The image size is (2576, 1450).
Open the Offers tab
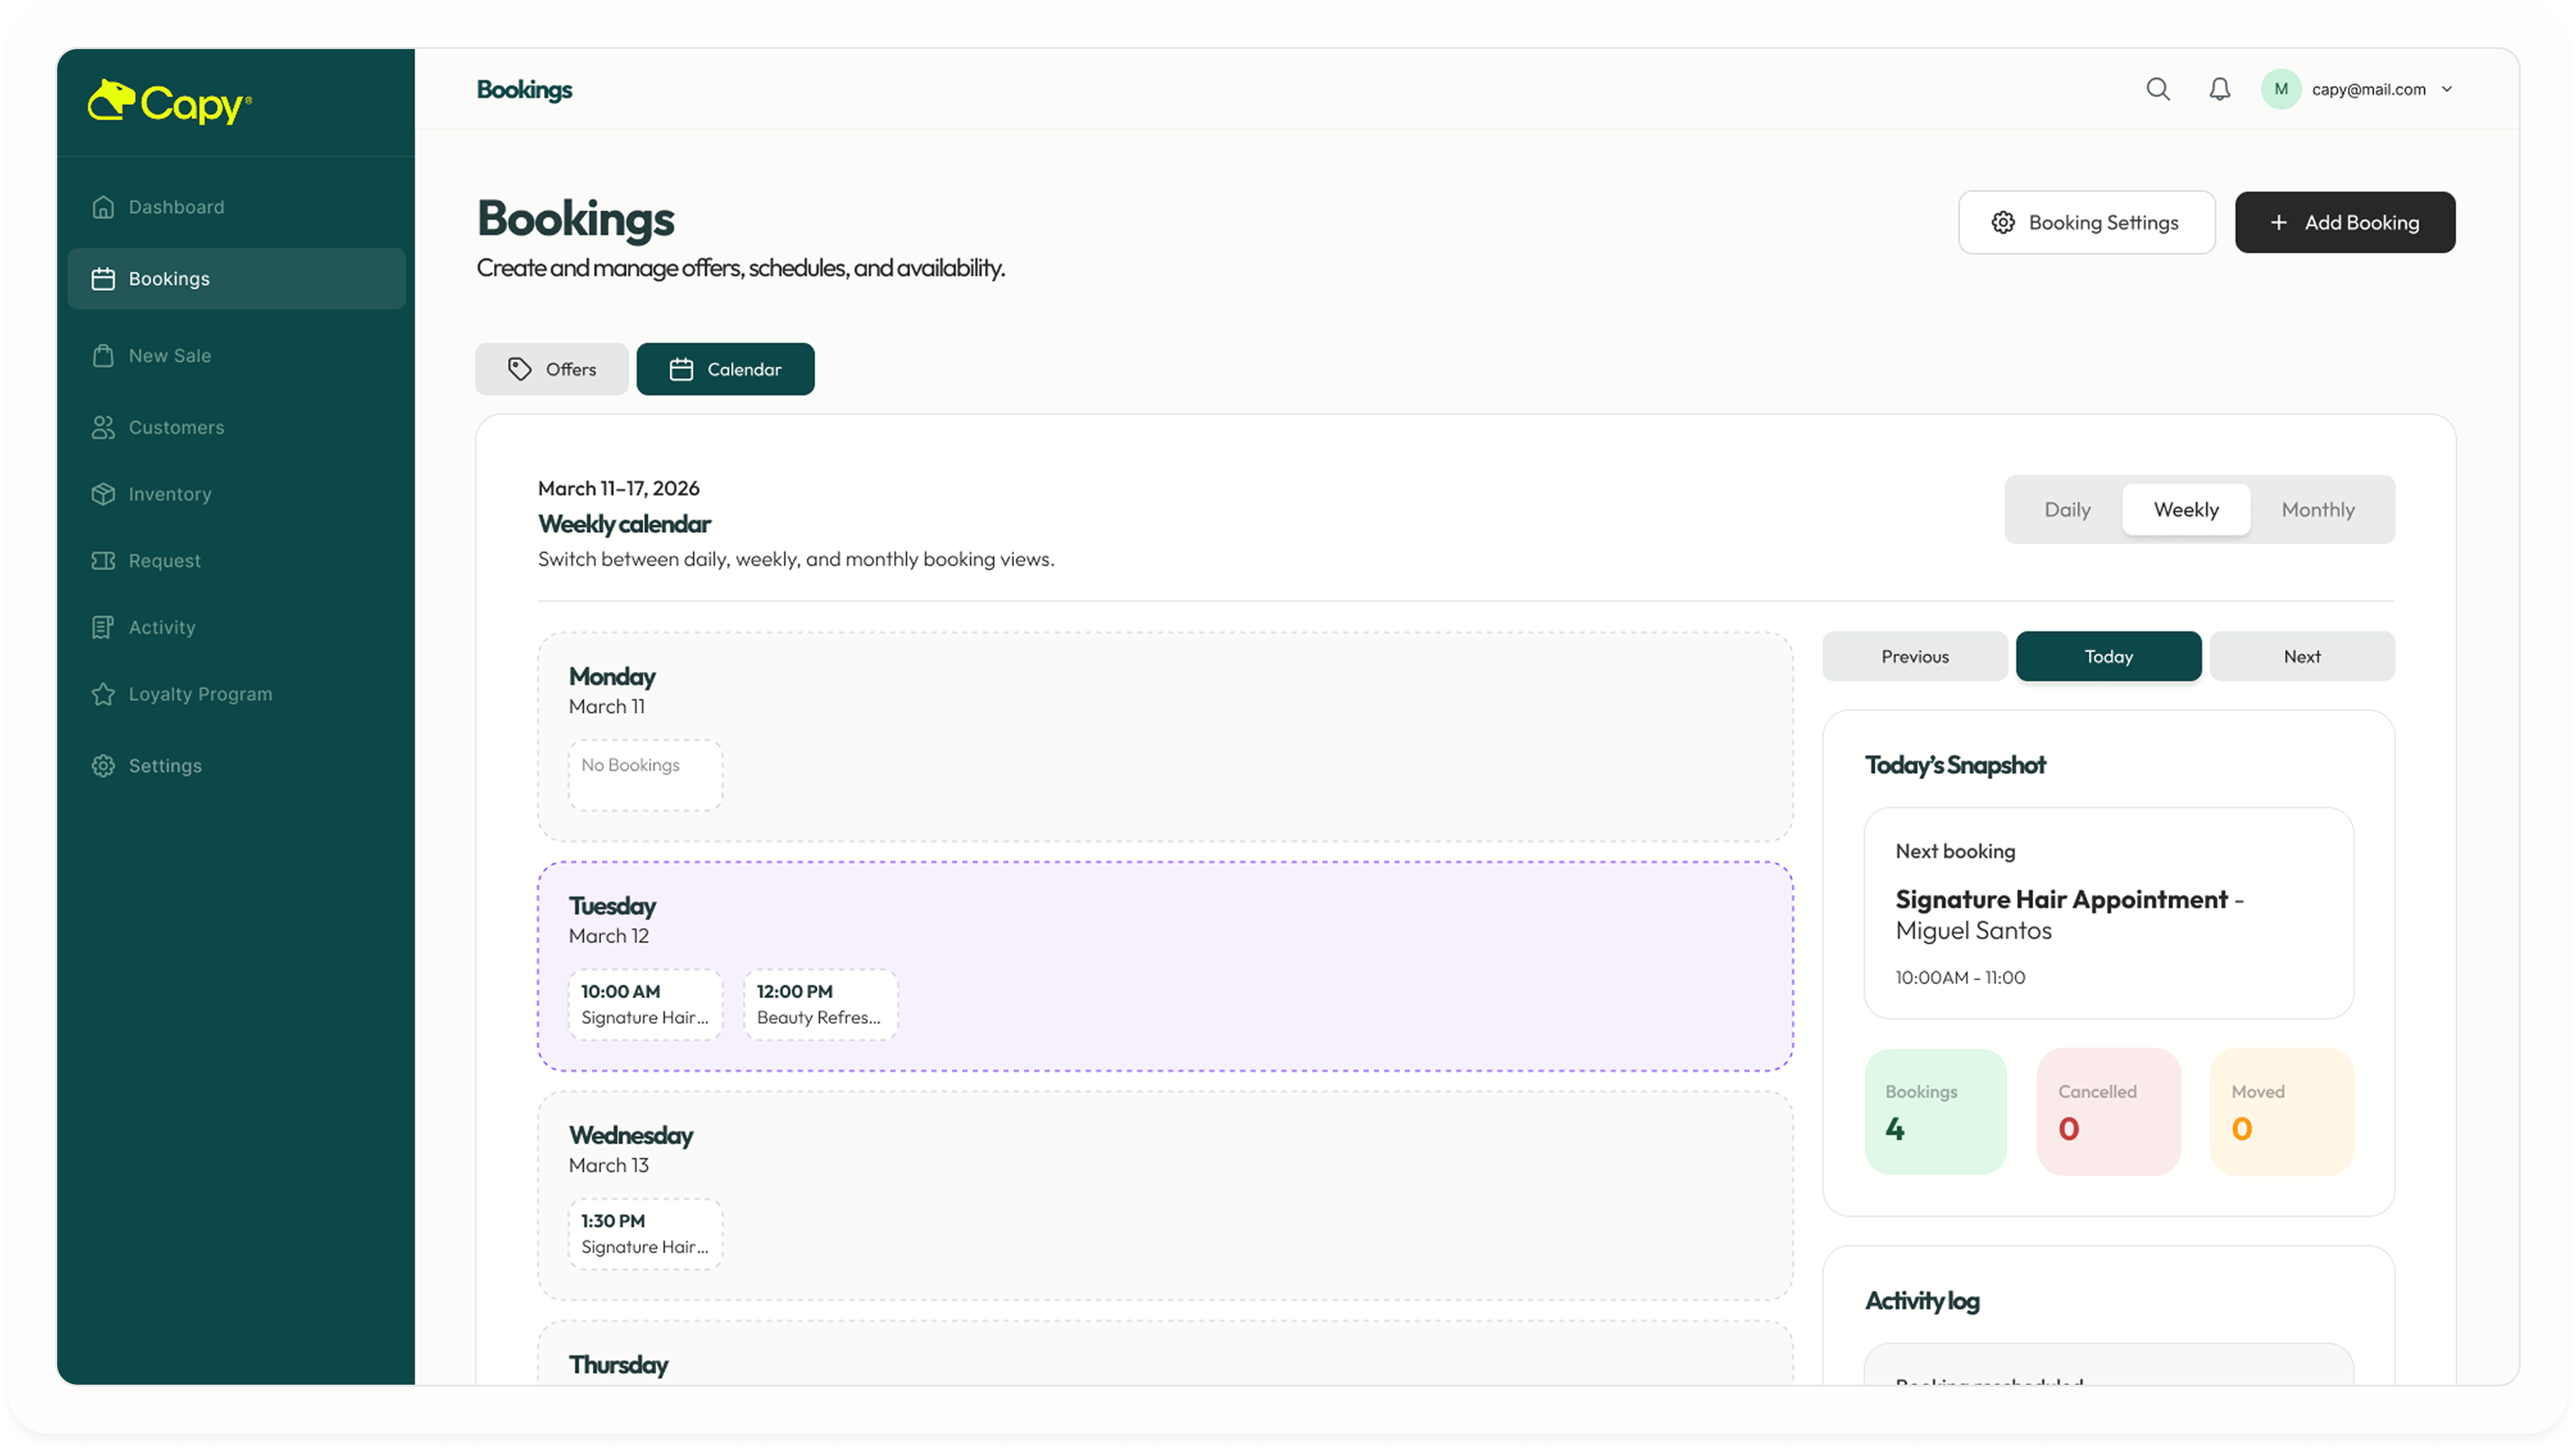(x=551, y=369)
